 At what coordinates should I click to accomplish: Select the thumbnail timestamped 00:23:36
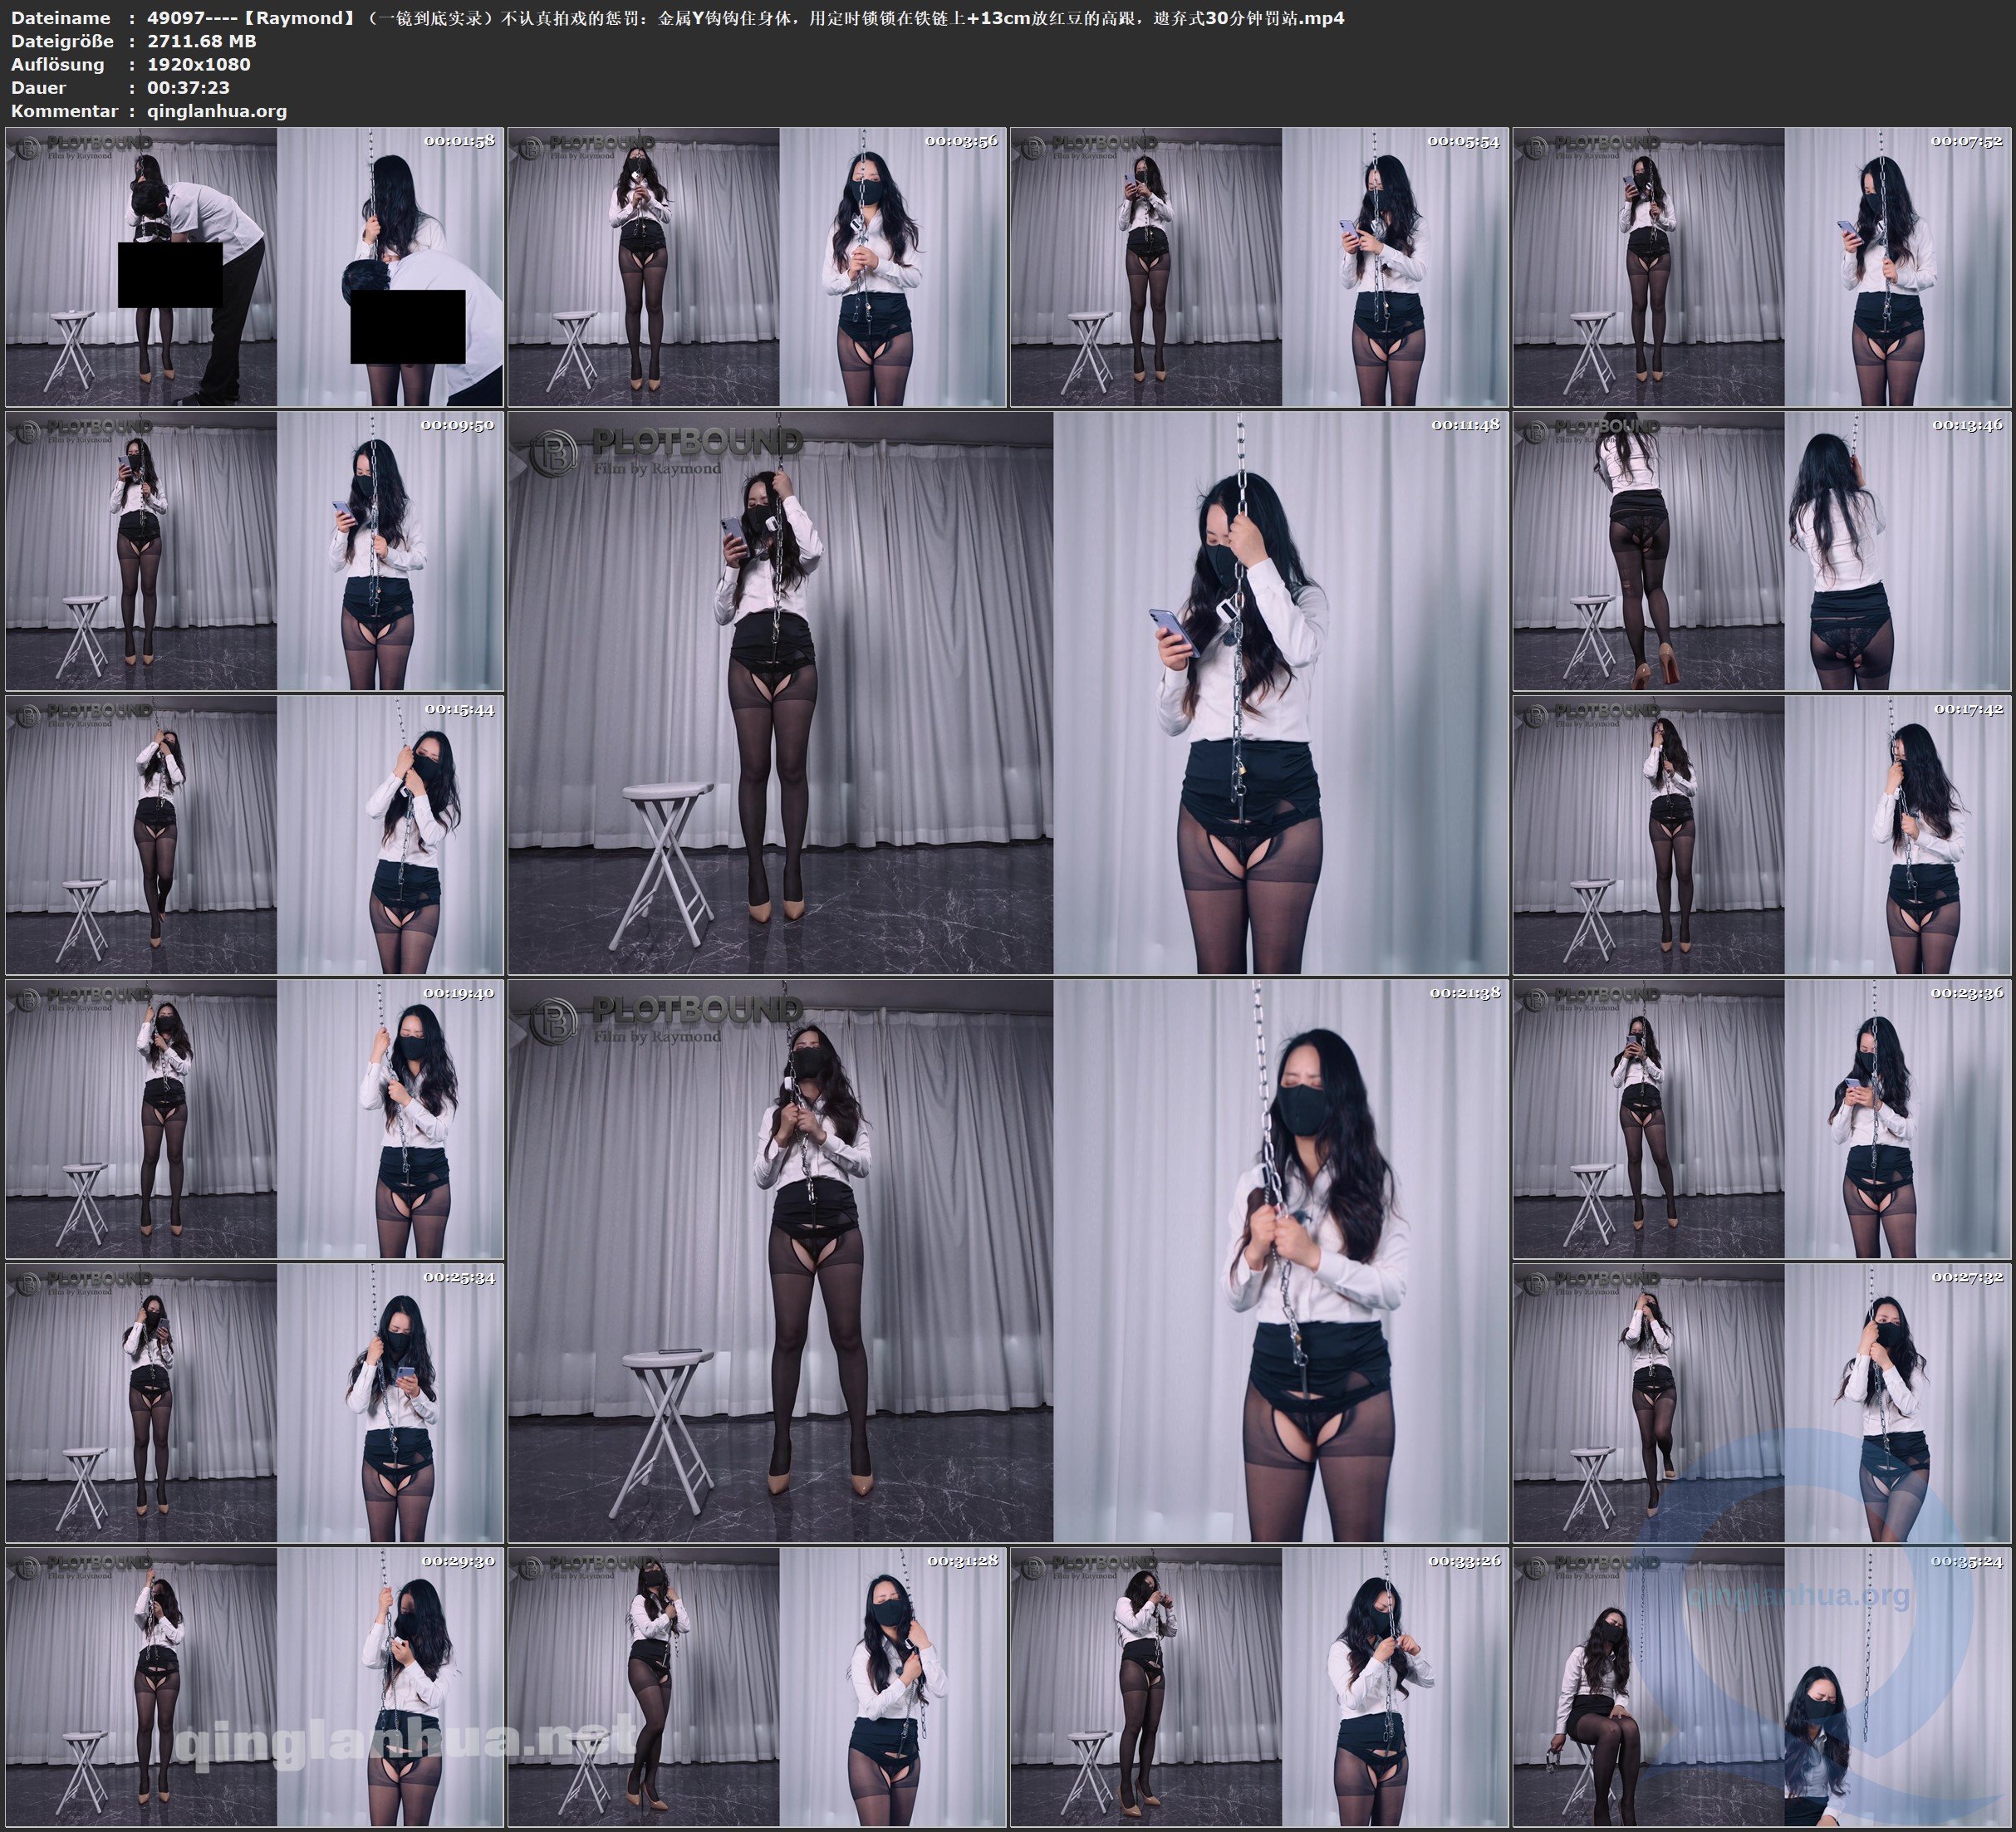pyautogui.click(x=1761, y=1119)
